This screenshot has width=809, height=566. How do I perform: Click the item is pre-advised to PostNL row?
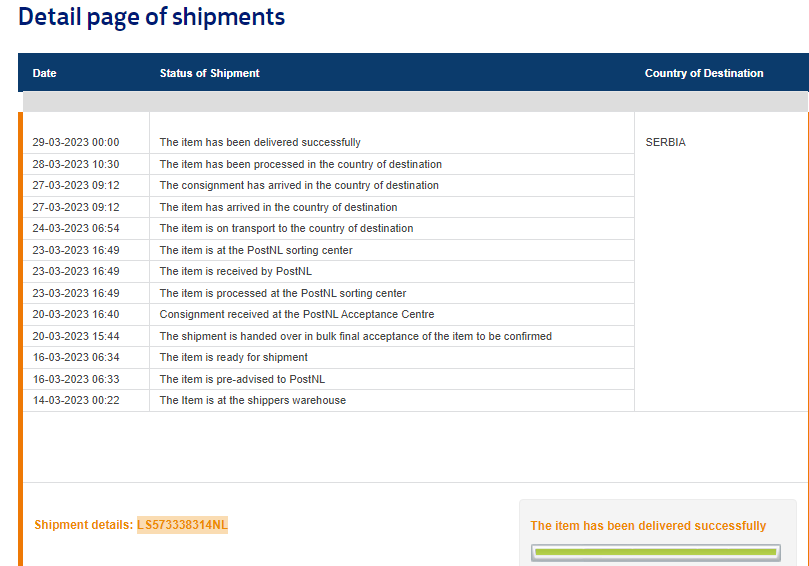pyautogui.click(x=242, y=379)
